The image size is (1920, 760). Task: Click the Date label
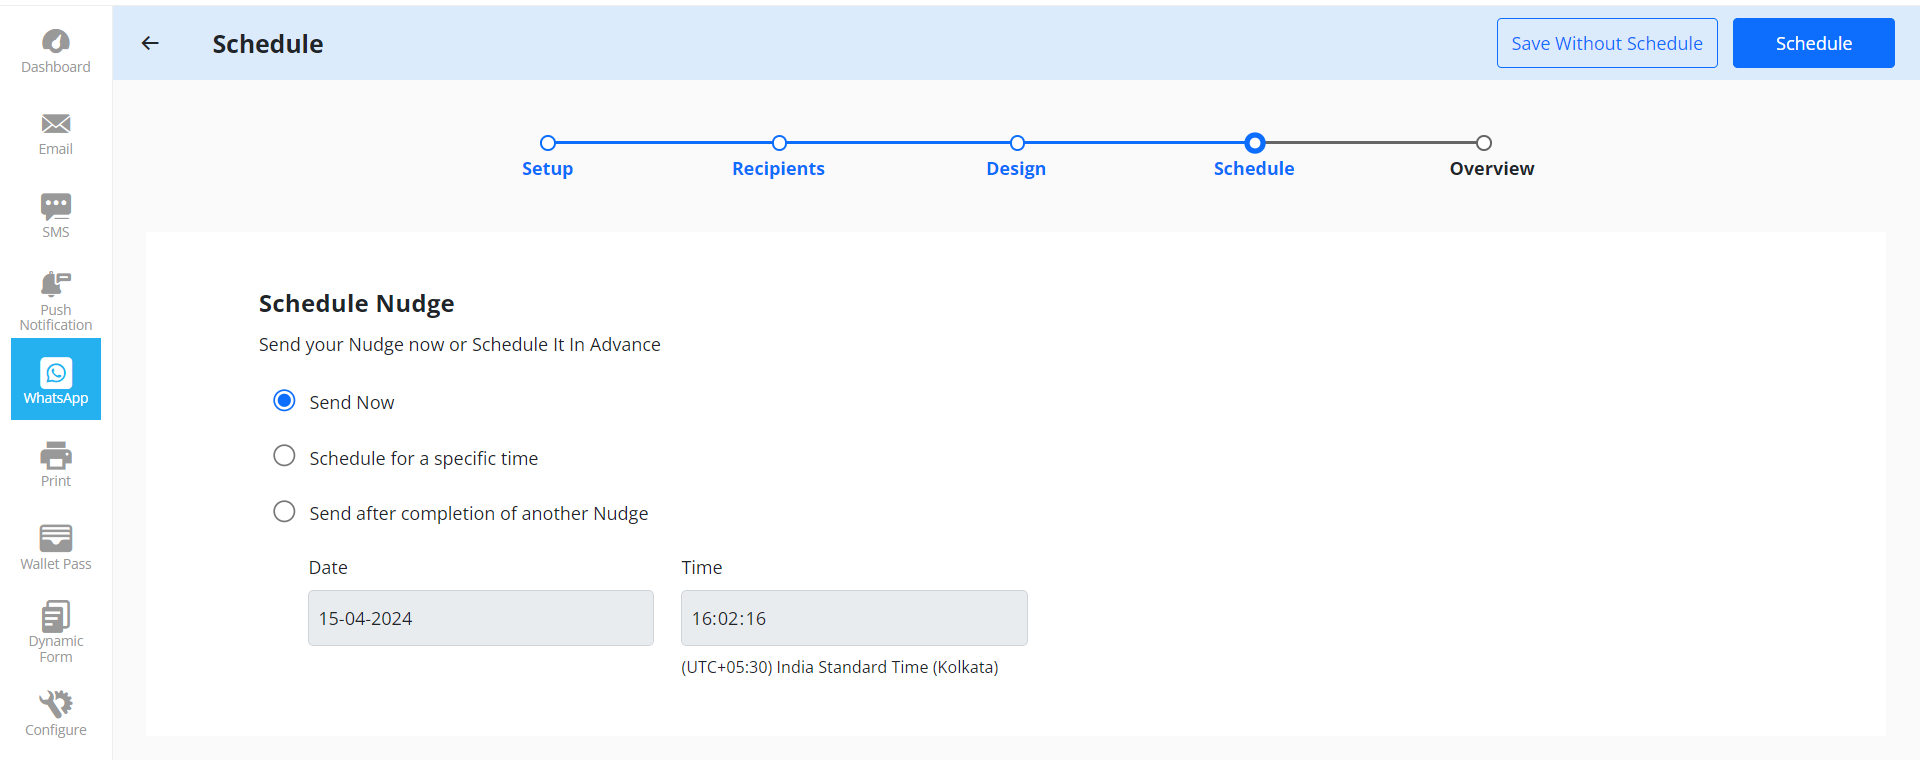point(328,568)
